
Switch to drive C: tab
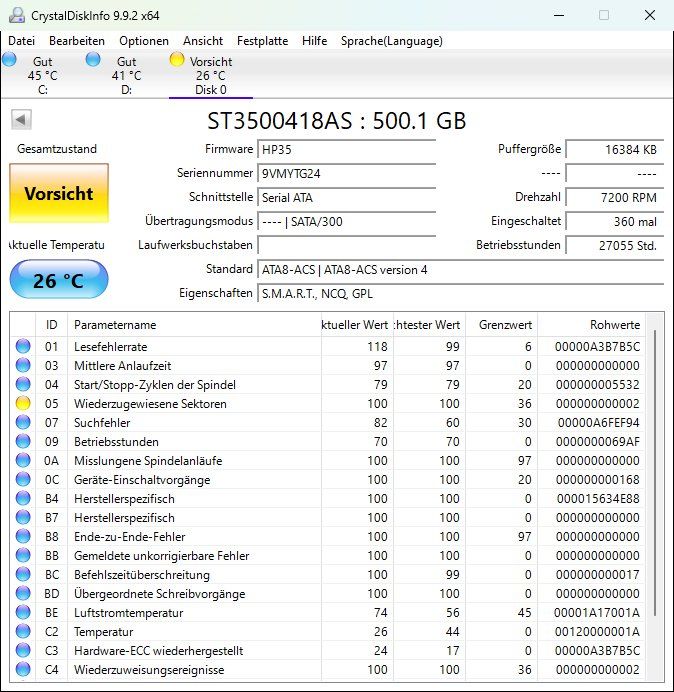(x=42, y=75)
